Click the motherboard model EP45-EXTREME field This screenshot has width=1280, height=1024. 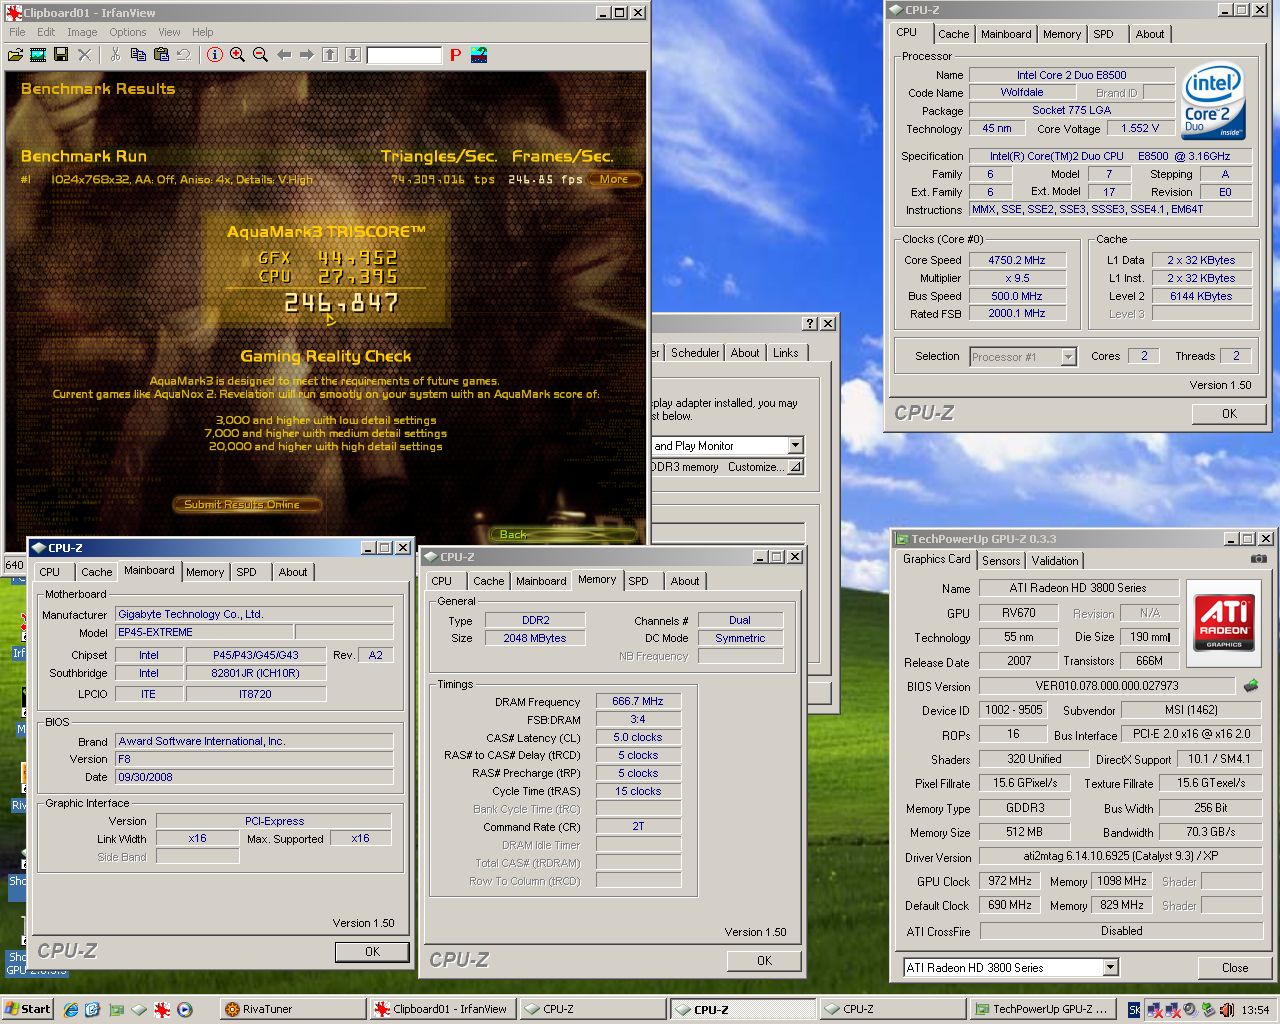[x=205, y=632]
